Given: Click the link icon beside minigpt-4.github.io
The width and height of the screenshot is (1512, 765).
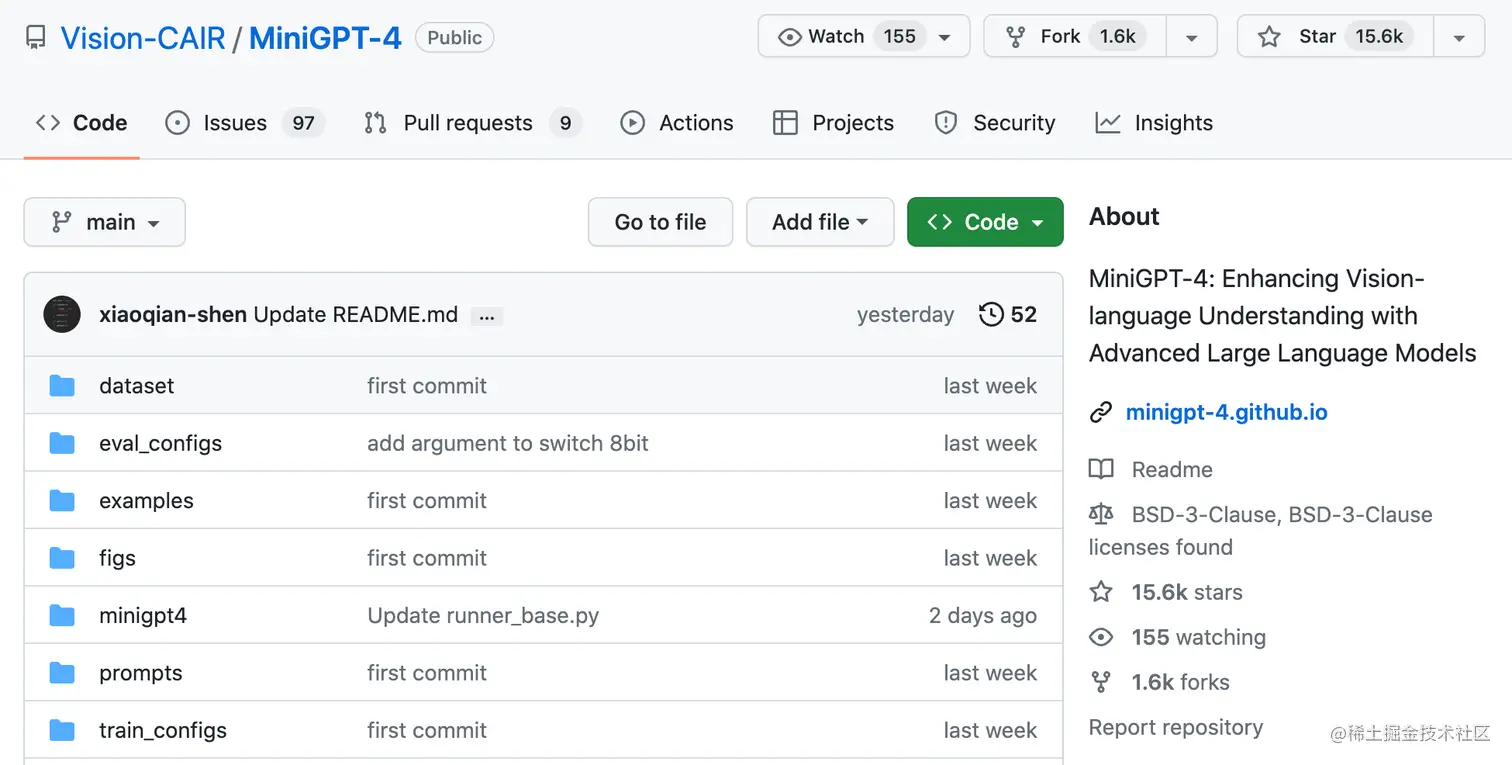Looking at the screenshot, I should point(1101,412).
